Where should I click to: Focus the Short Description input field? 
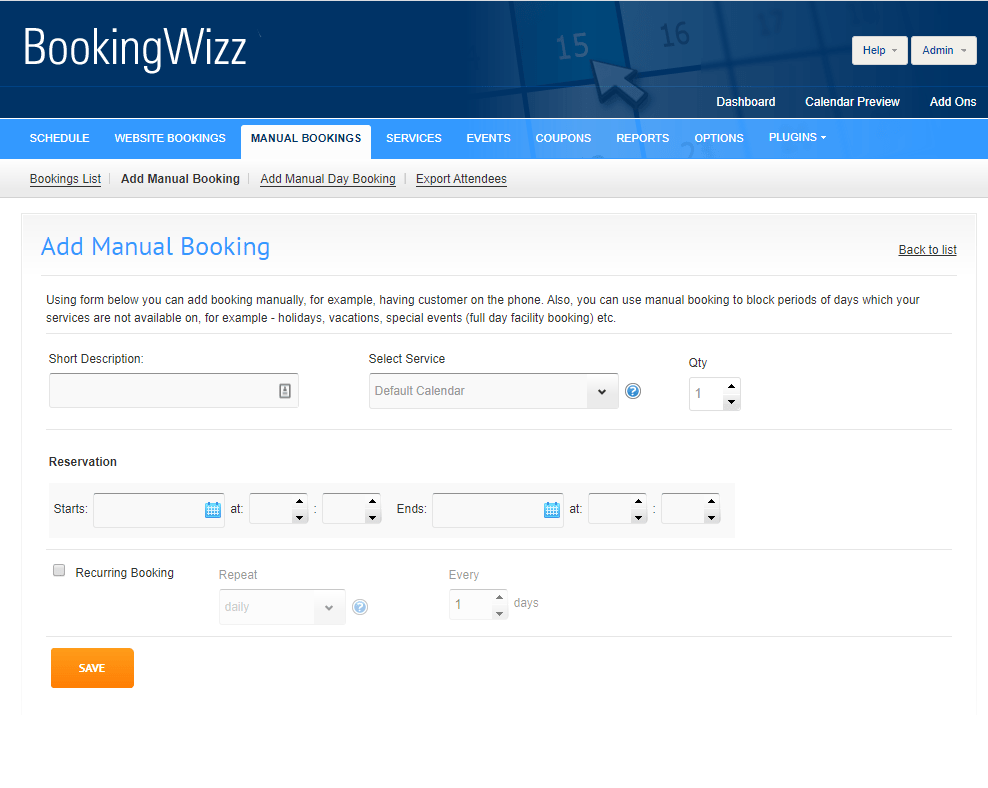[x=174, y=391]
